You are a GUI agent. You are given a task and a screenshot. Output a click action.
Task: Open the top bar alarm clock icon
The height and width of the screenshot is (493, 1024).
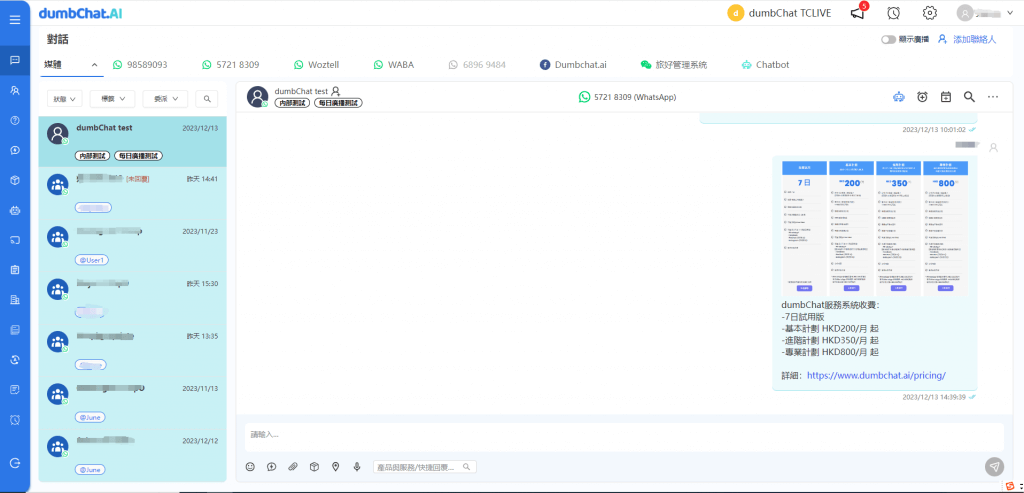(893, 12)
